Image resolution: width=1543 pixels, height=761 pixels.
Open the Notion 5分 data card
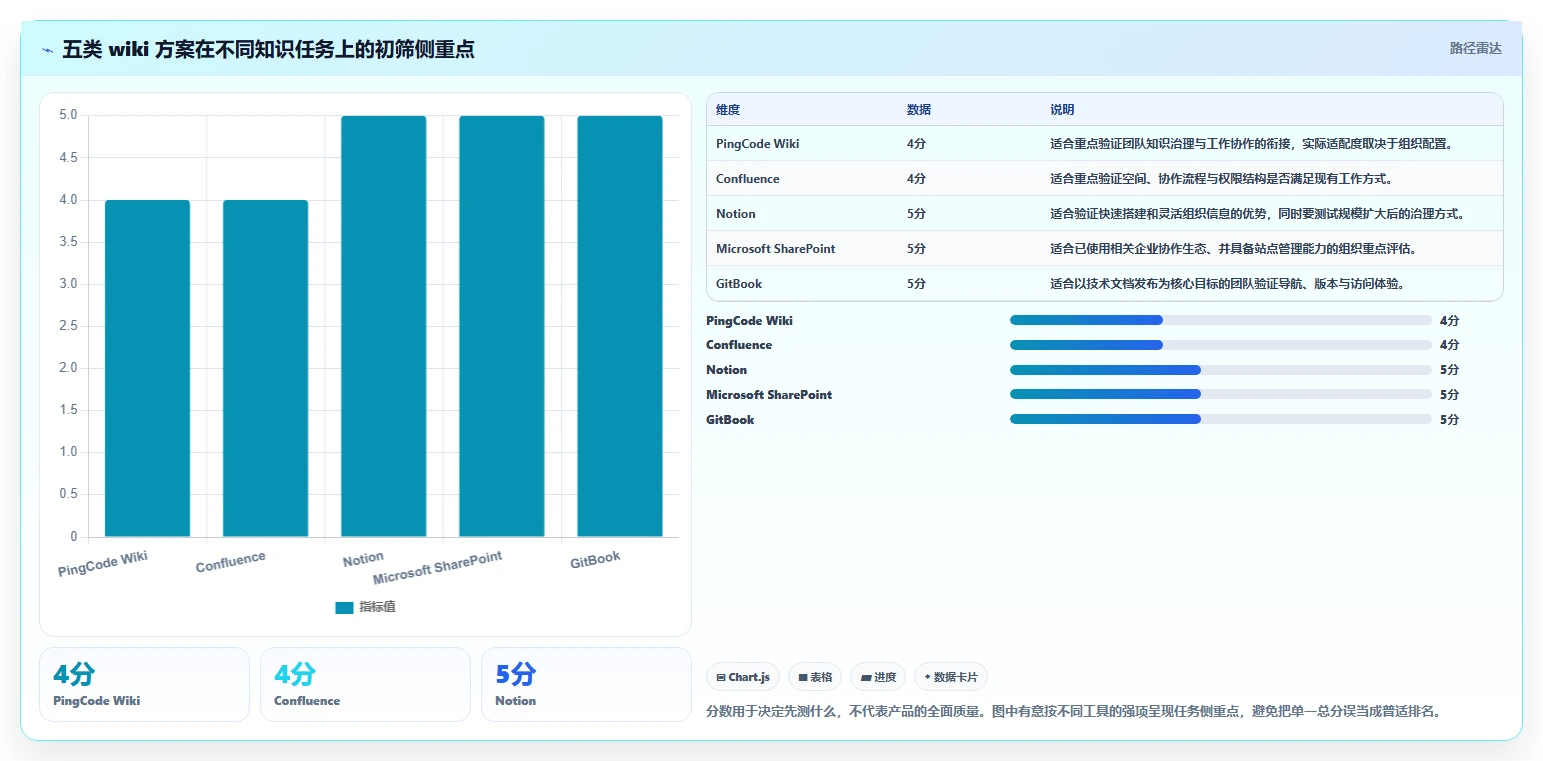click(x=586, y=684)
